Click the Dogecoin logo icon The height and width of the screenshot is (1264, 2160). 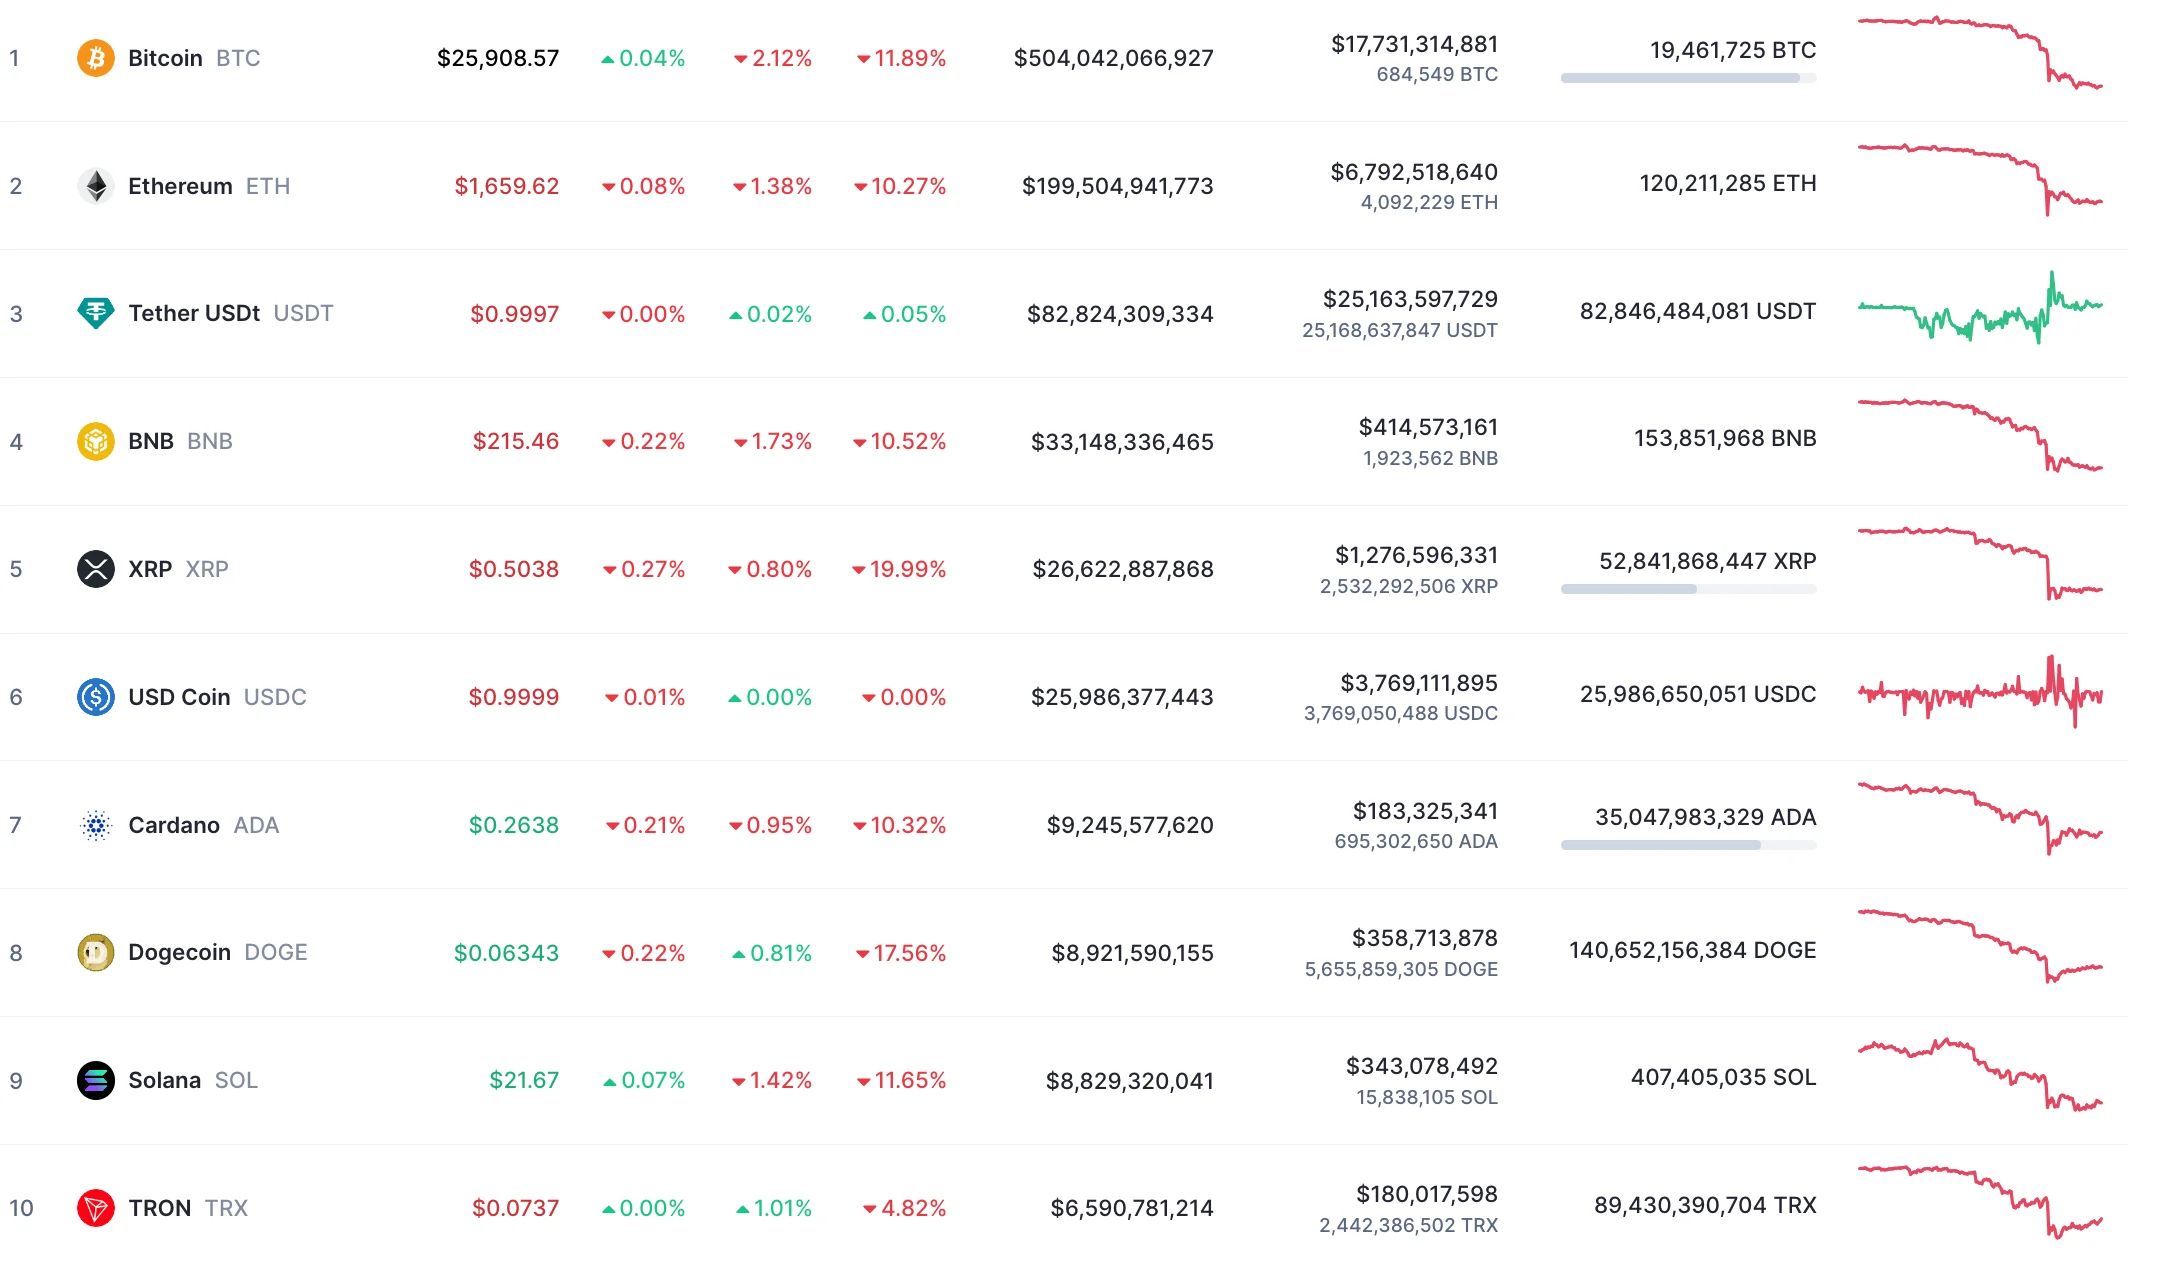[x=95, y=952]
